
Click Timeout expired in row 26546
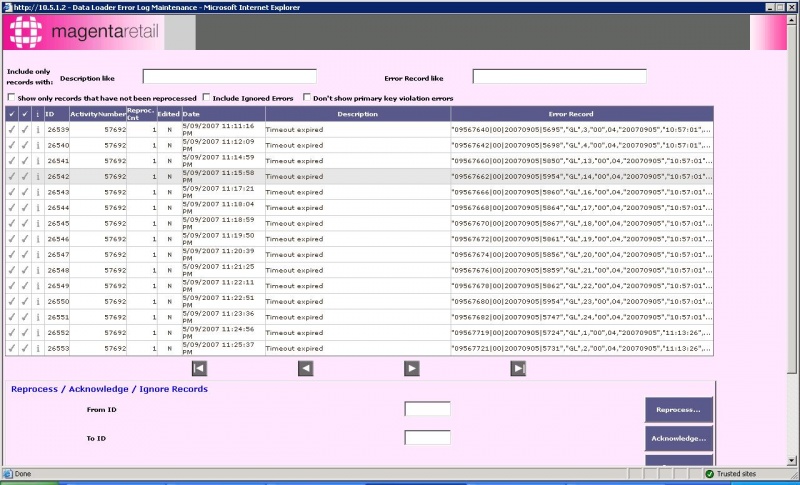coord(294,239)
